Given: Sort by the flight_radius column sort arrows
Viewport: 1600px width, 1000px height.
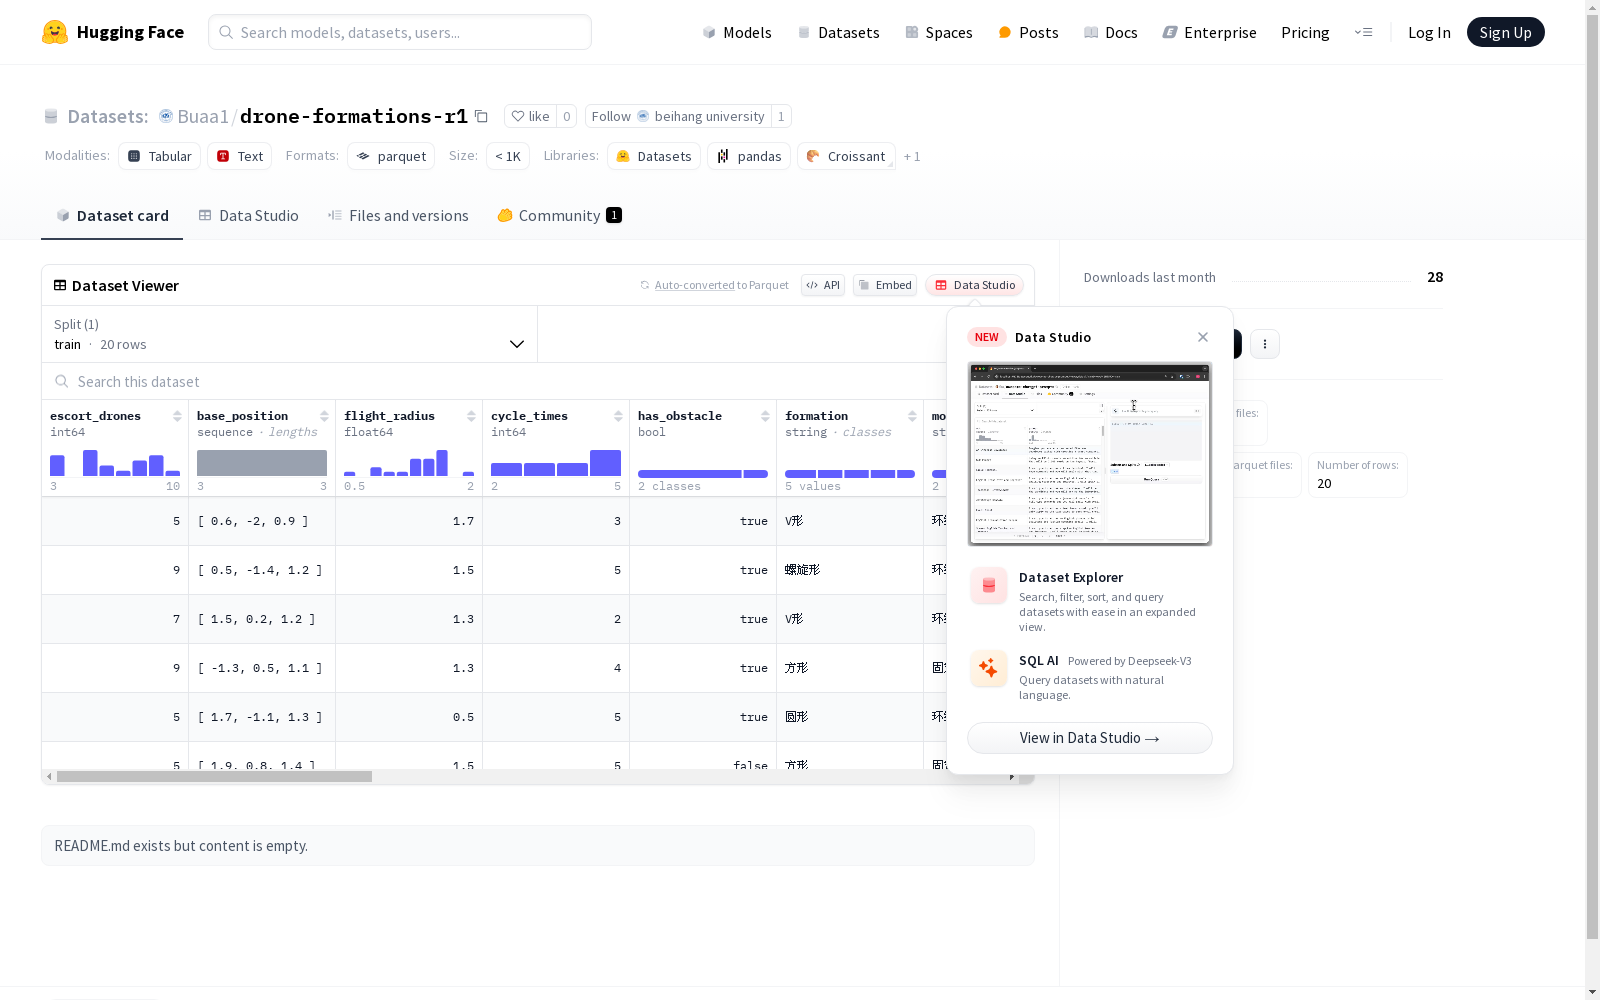Looking at the screenshot, I should [x=471, y=416].
